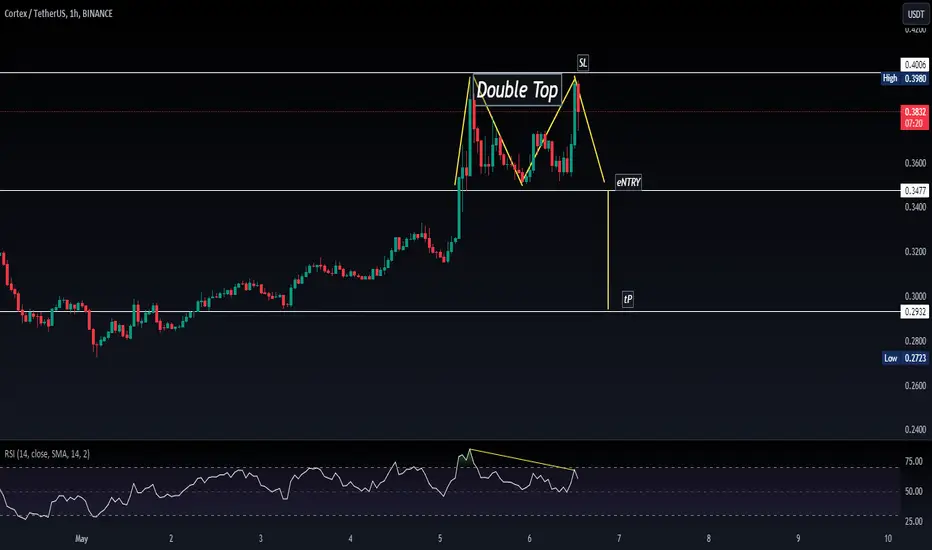The width and height of the screenshot is (932, 550).
Task: Click the 0.3000 price scale value
Action: [915, 296]
